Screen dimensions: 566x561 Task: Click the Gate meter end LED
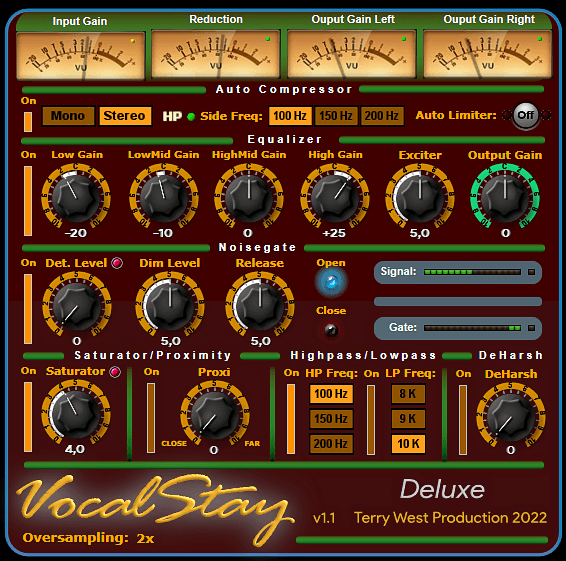531,328
